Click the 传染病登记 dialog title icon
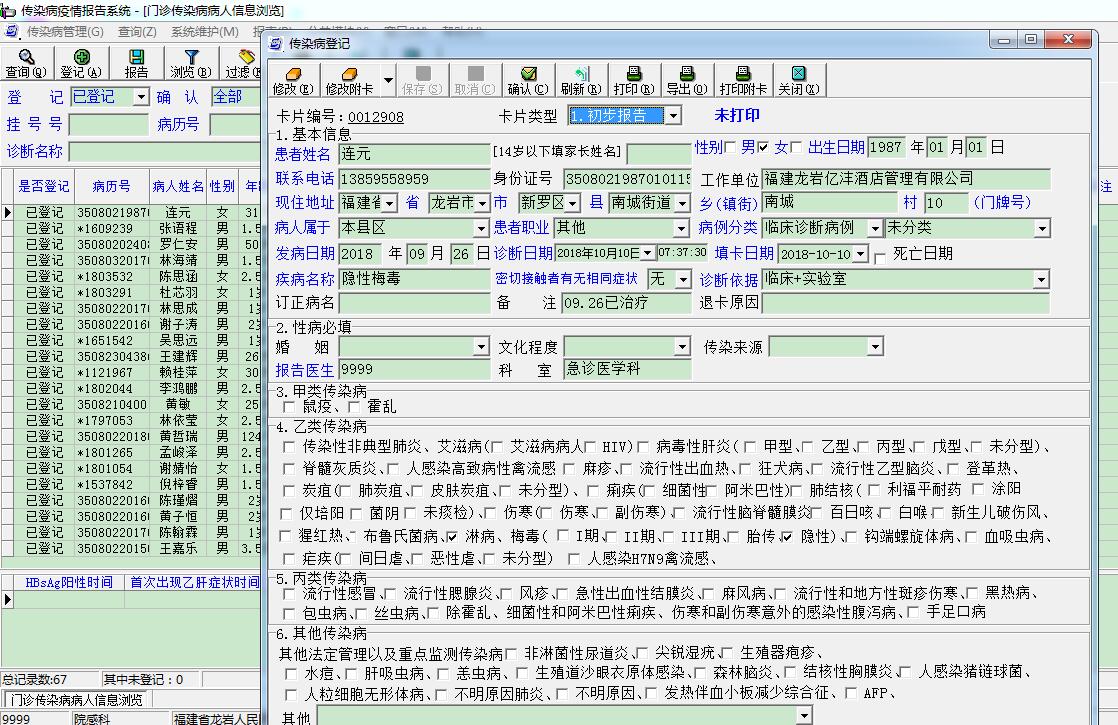This screenshot has width=1118, height=725. point(275,43)
